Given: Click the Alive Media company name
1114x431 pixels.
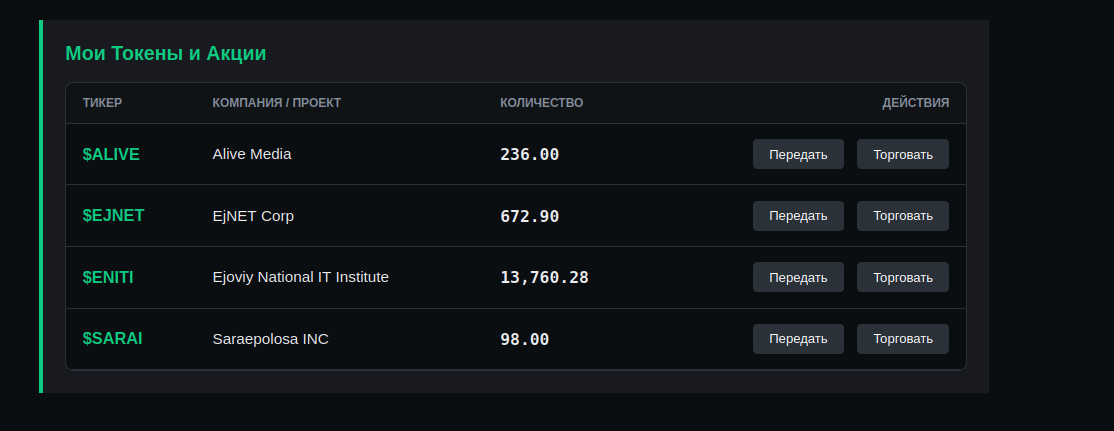Looking at the screenshot, I should [252, 154].
